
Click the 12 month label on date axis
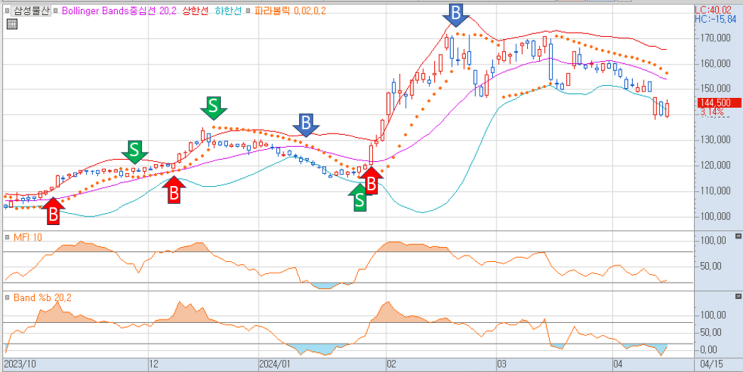point(154,364)
